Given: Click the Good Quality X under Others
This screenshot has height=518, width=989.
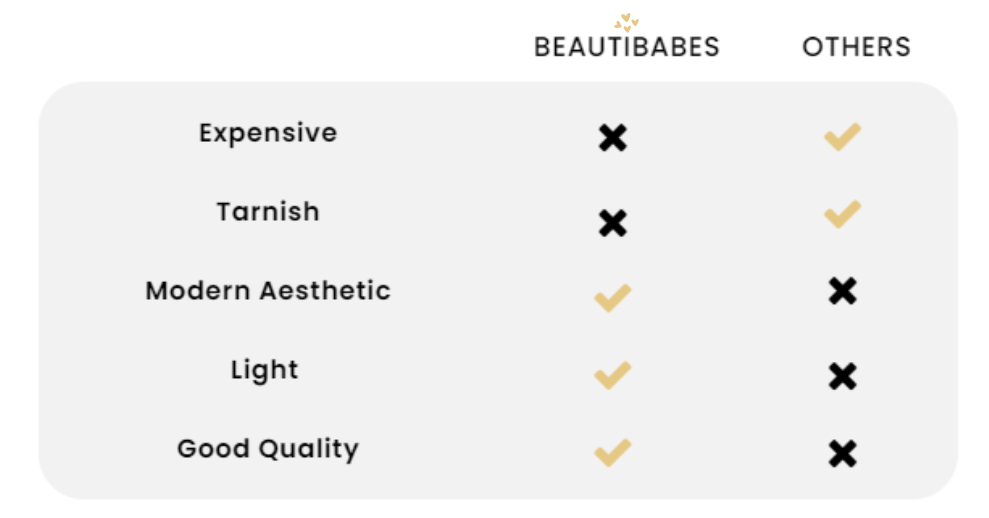Looking at the screenshot, I should (843, 454).
